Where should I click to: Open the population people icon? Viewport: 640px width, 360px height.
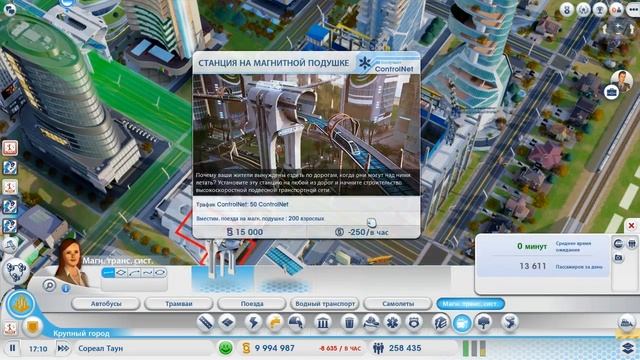pos(378,348)
